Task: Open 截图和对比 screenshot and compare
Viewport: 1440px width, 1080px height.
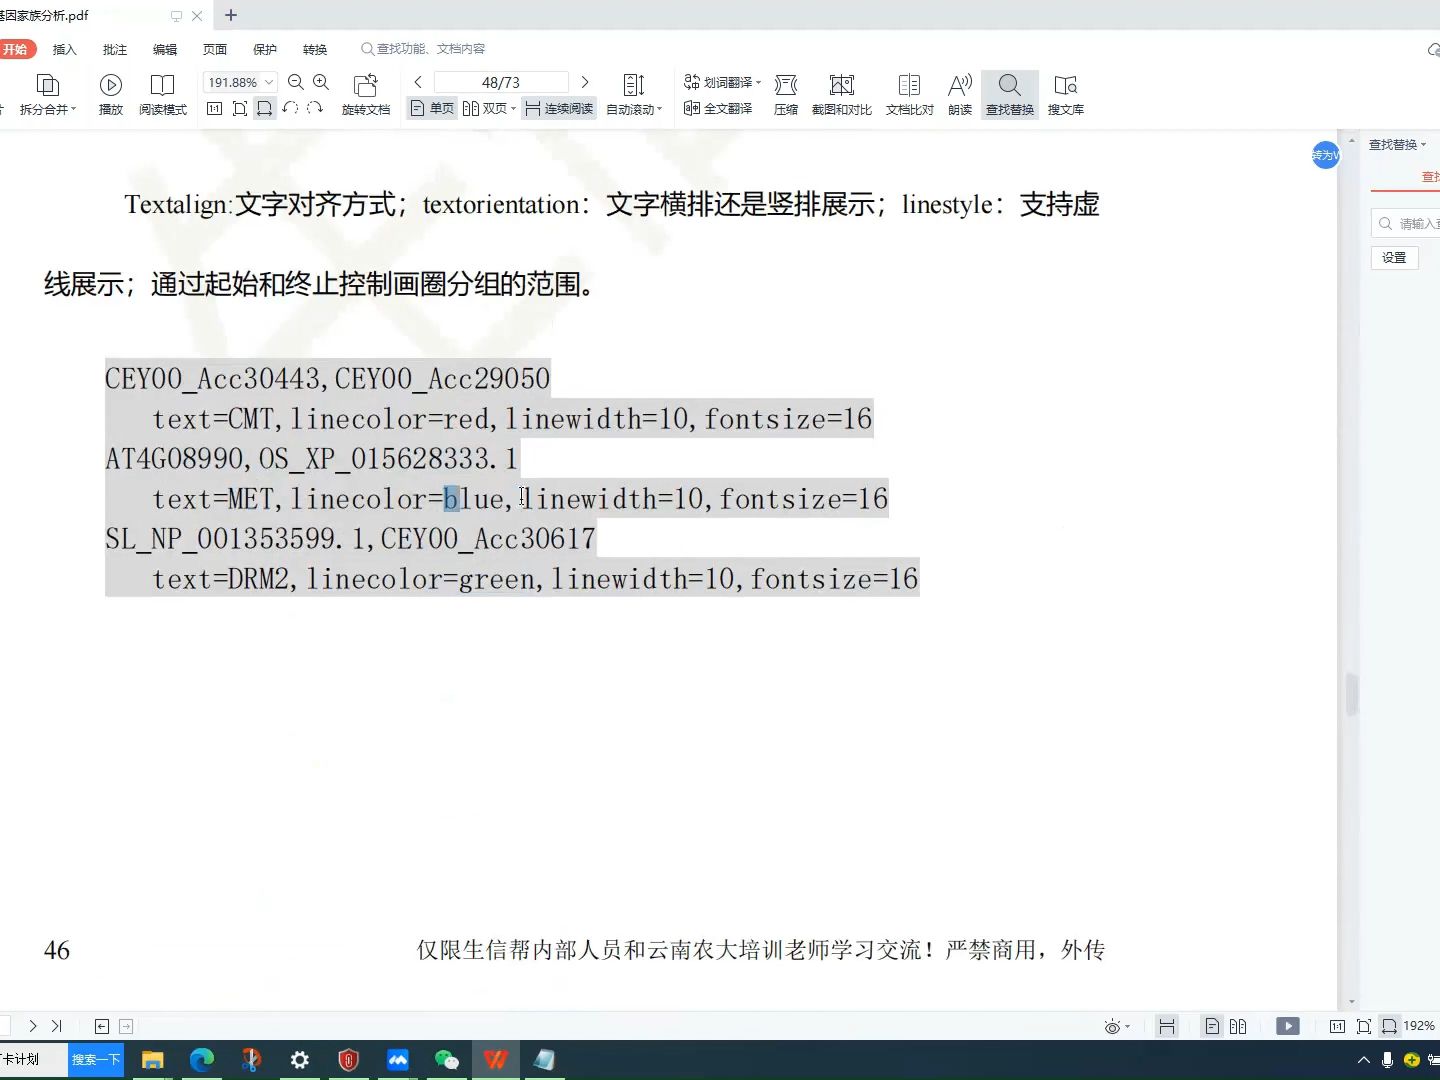Action: click(x=842, y=95)
